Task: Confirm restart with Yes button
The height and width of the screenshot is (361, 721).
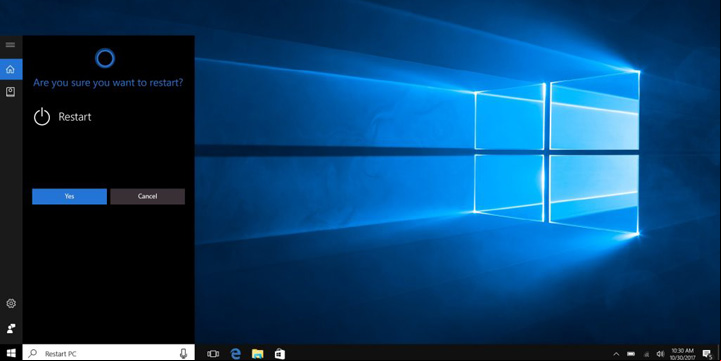Action: pos(69,196)
